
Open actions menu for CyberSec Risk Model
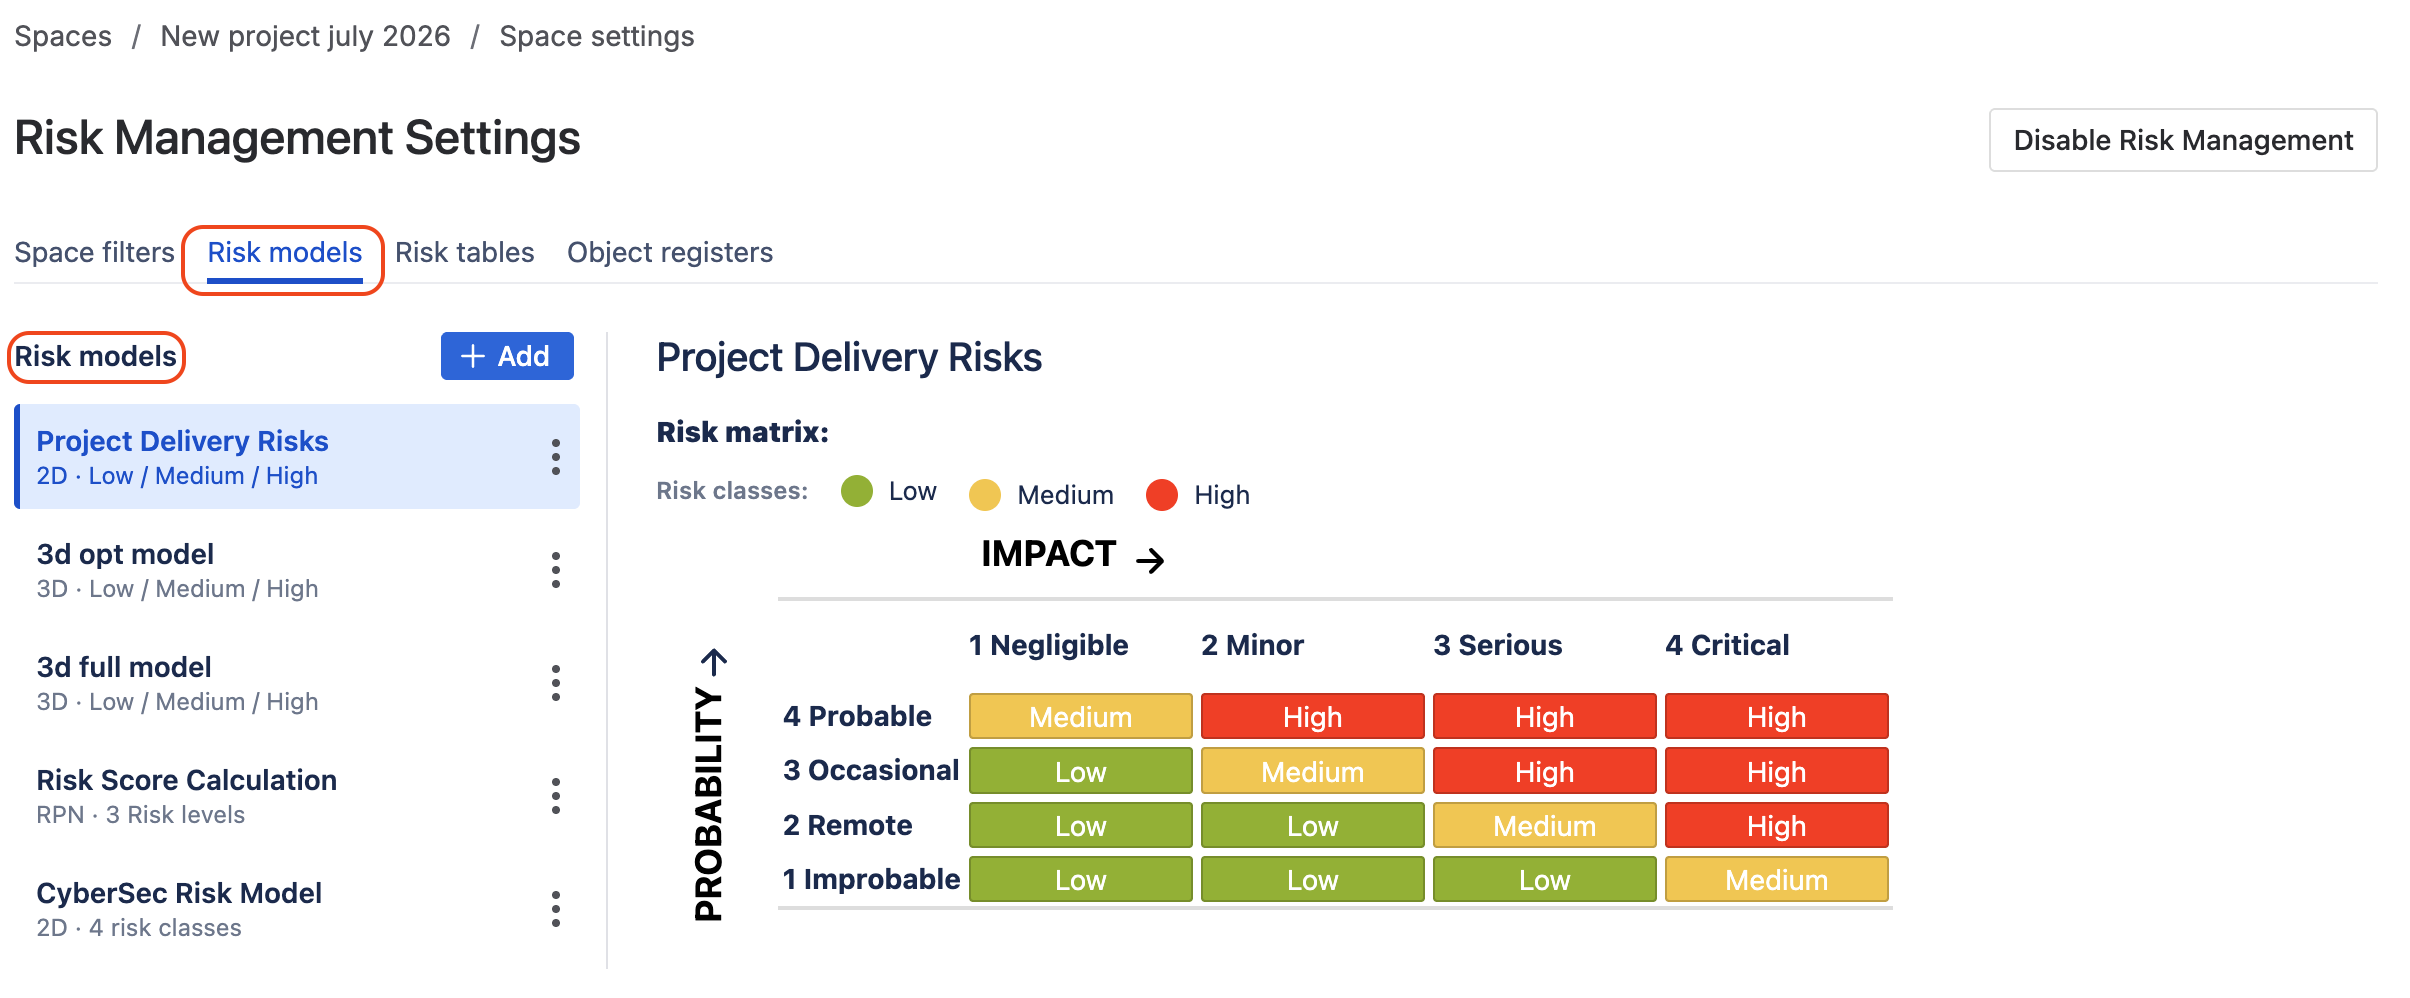(556, 909)
